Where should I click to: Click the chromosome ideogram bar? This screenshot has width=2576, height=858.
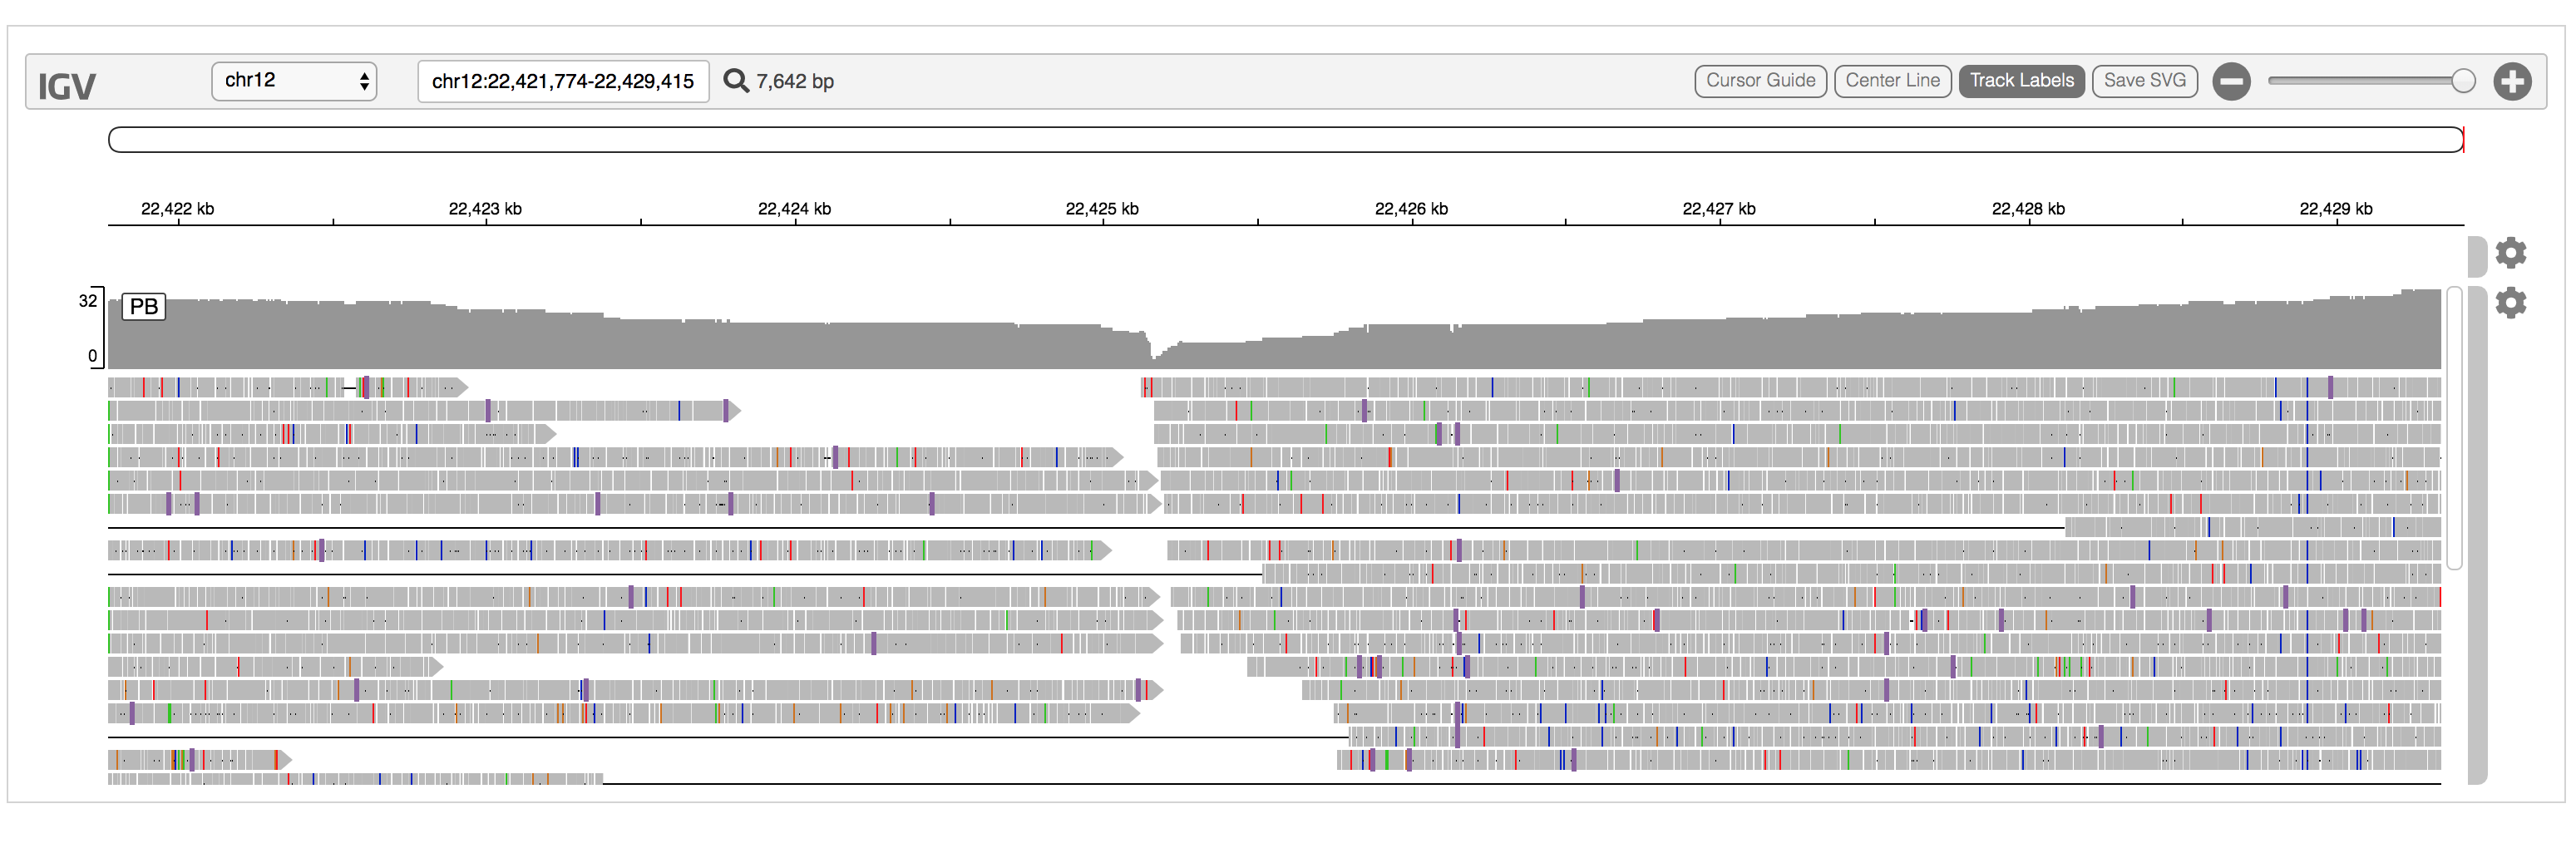(1286, 140)
